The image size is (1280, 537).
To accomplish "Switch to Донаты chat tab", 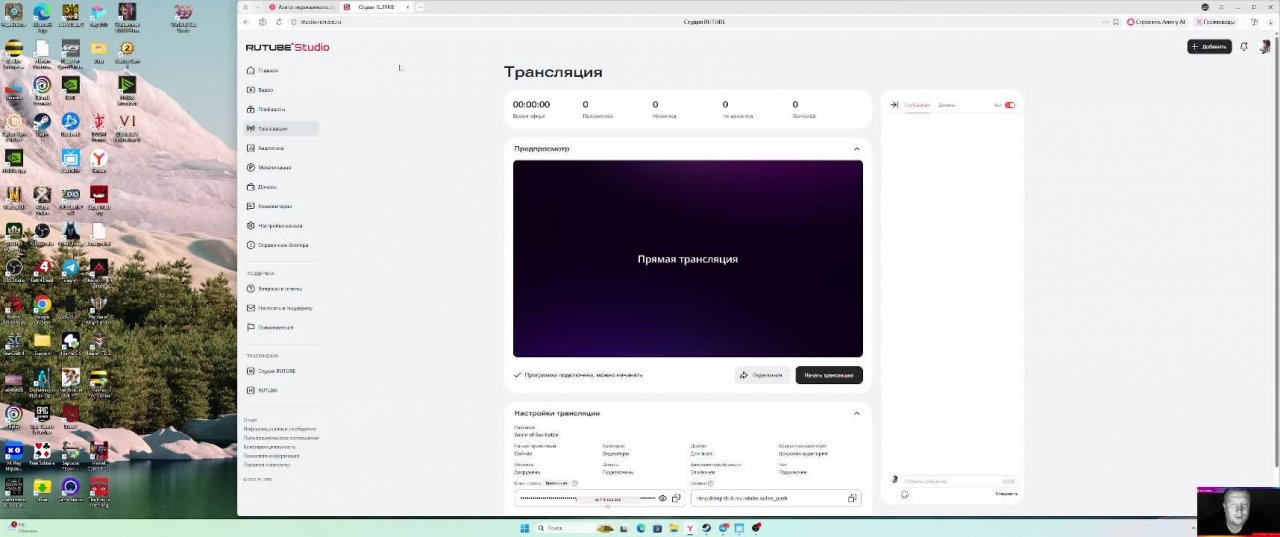I will point(946,105).
